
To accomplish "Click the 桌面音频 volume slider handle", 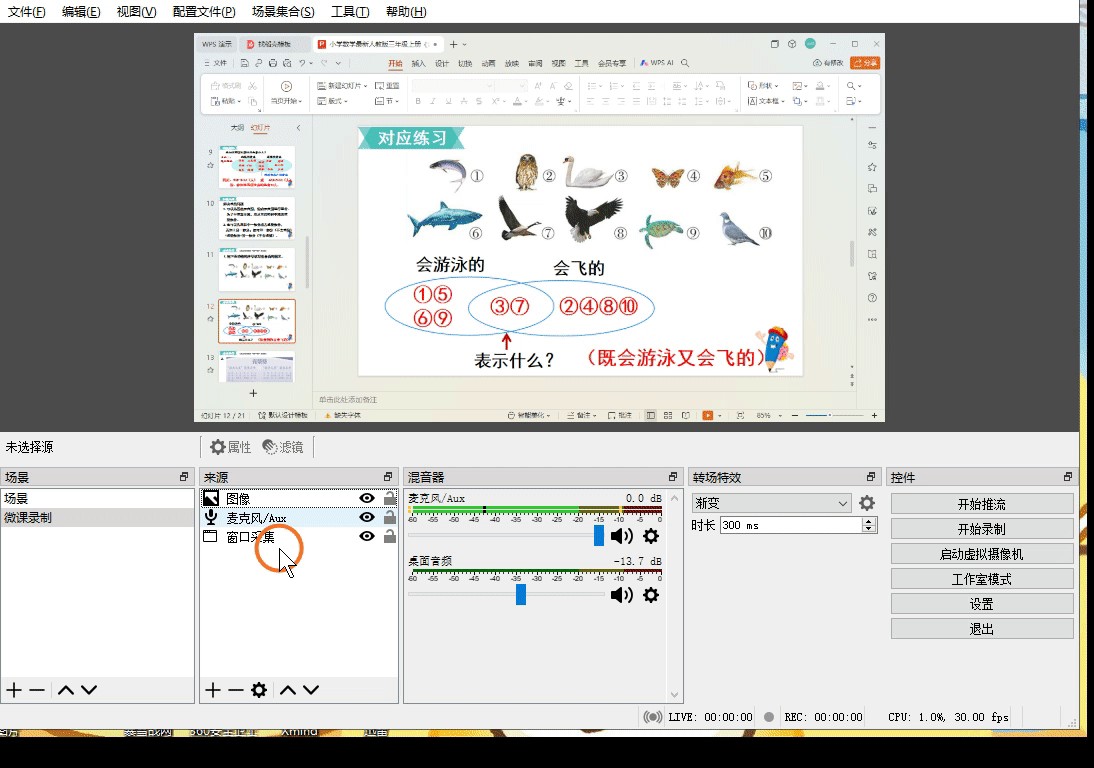I will [x=521, y=595].
